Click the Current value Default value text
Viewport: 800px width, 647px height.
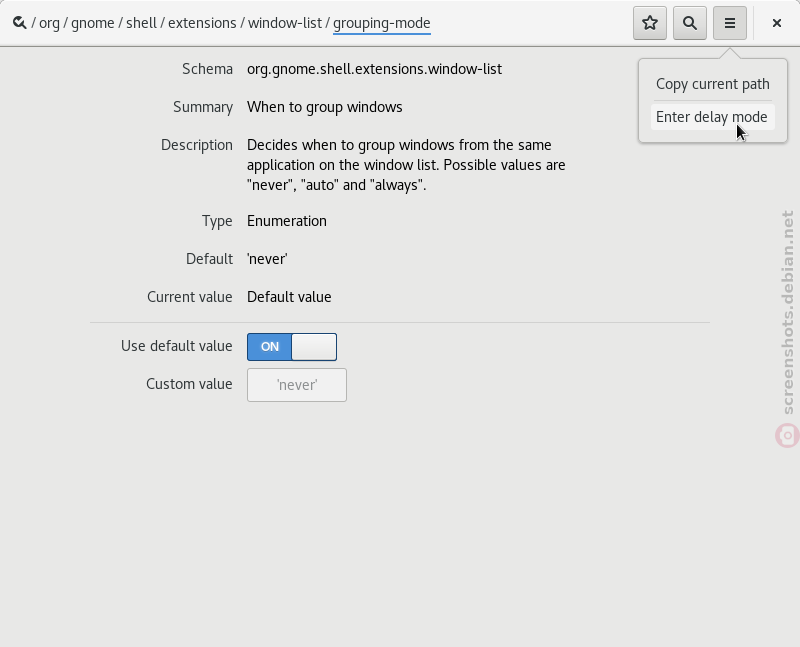(x=289, y=297)
